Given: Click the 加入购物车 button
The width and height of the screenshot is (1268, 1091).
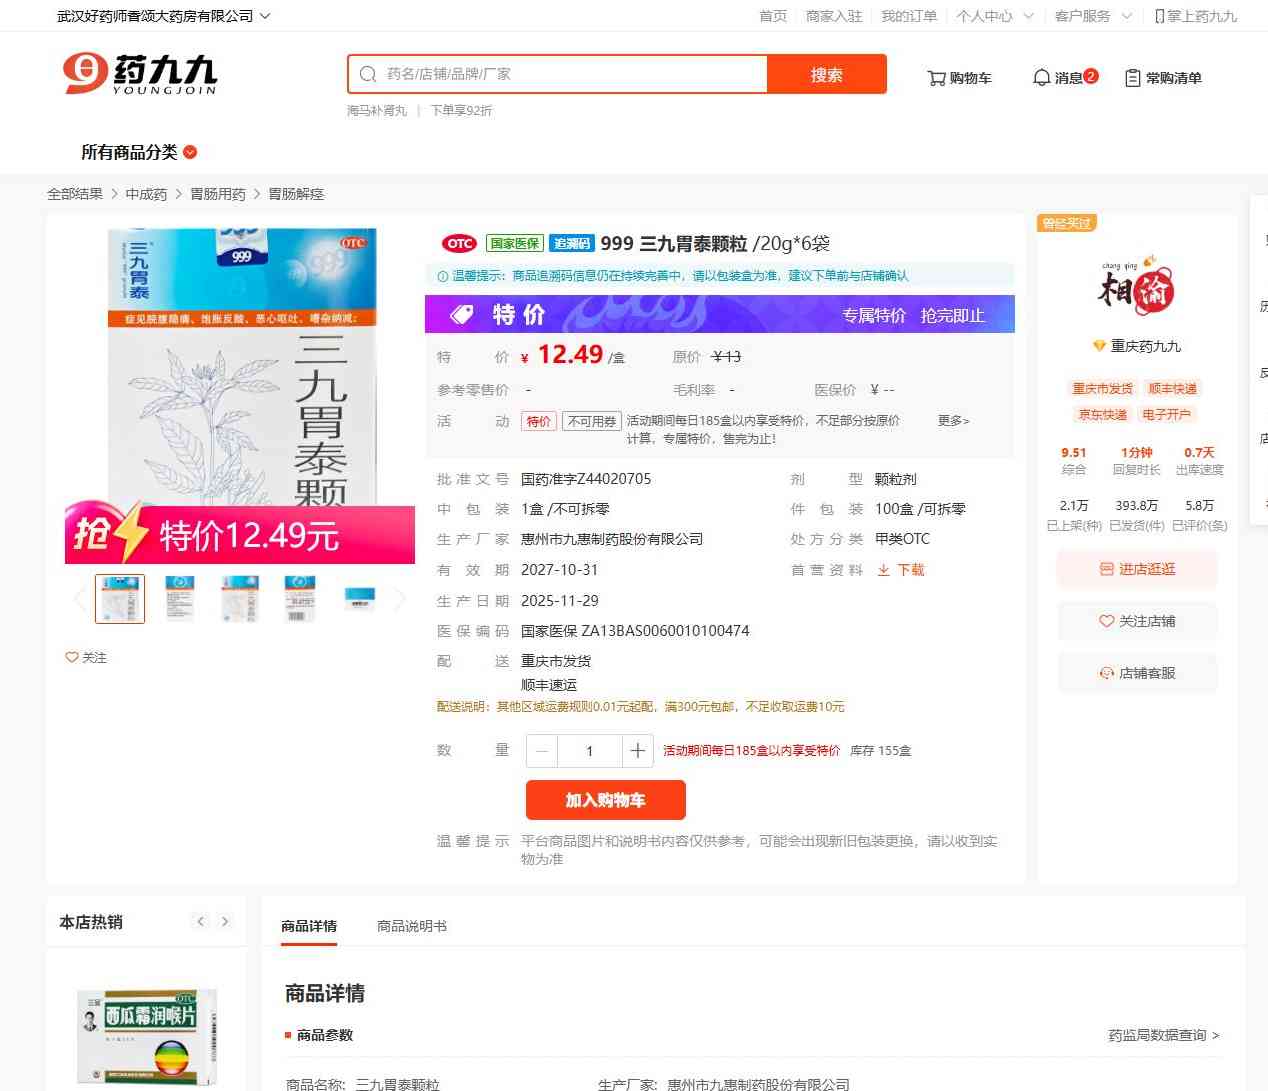Looking at the screenshot, I should tap(605, 800).
